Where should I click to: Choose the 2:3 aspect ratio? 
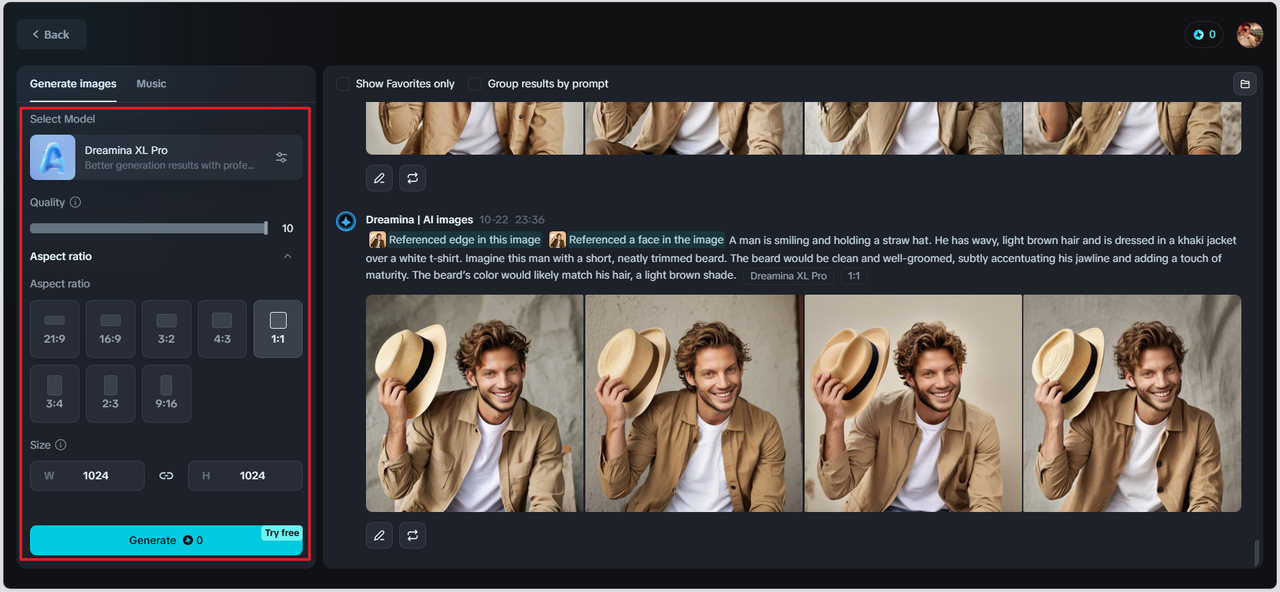pyautogui.click(x=111, y=393)
